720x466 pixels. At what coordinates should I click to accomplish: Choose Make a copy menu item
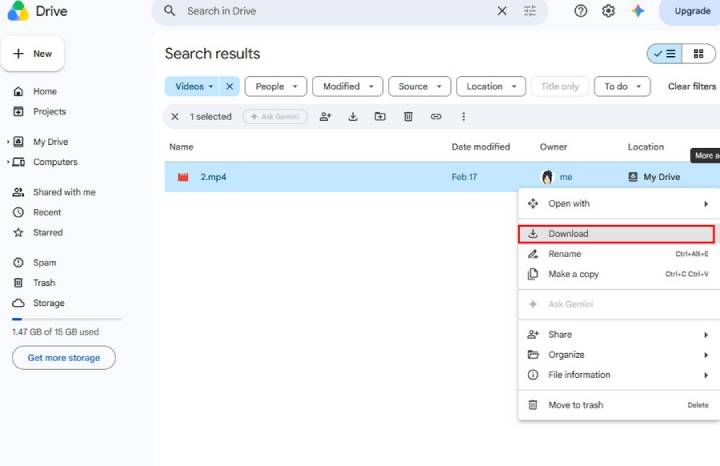click(x=619, y=274)
